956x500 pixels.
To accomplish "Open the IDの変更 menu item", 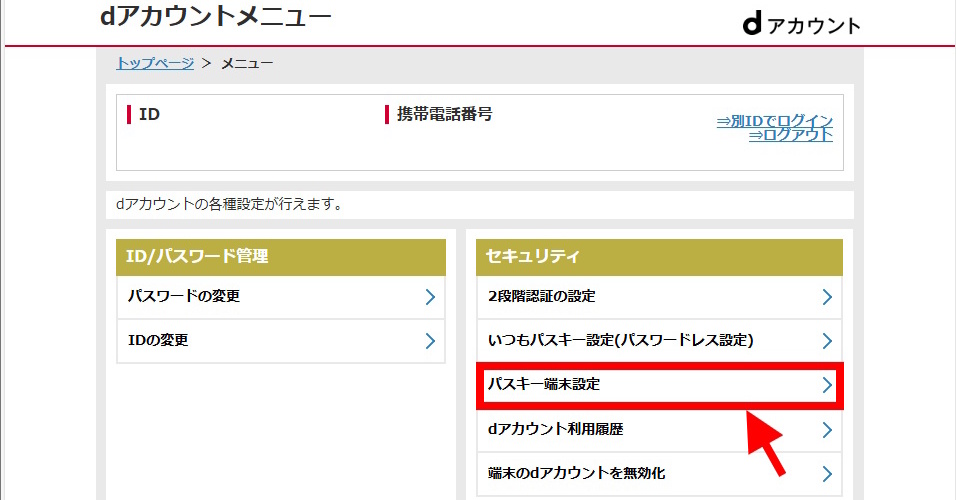I will [159, 341].
